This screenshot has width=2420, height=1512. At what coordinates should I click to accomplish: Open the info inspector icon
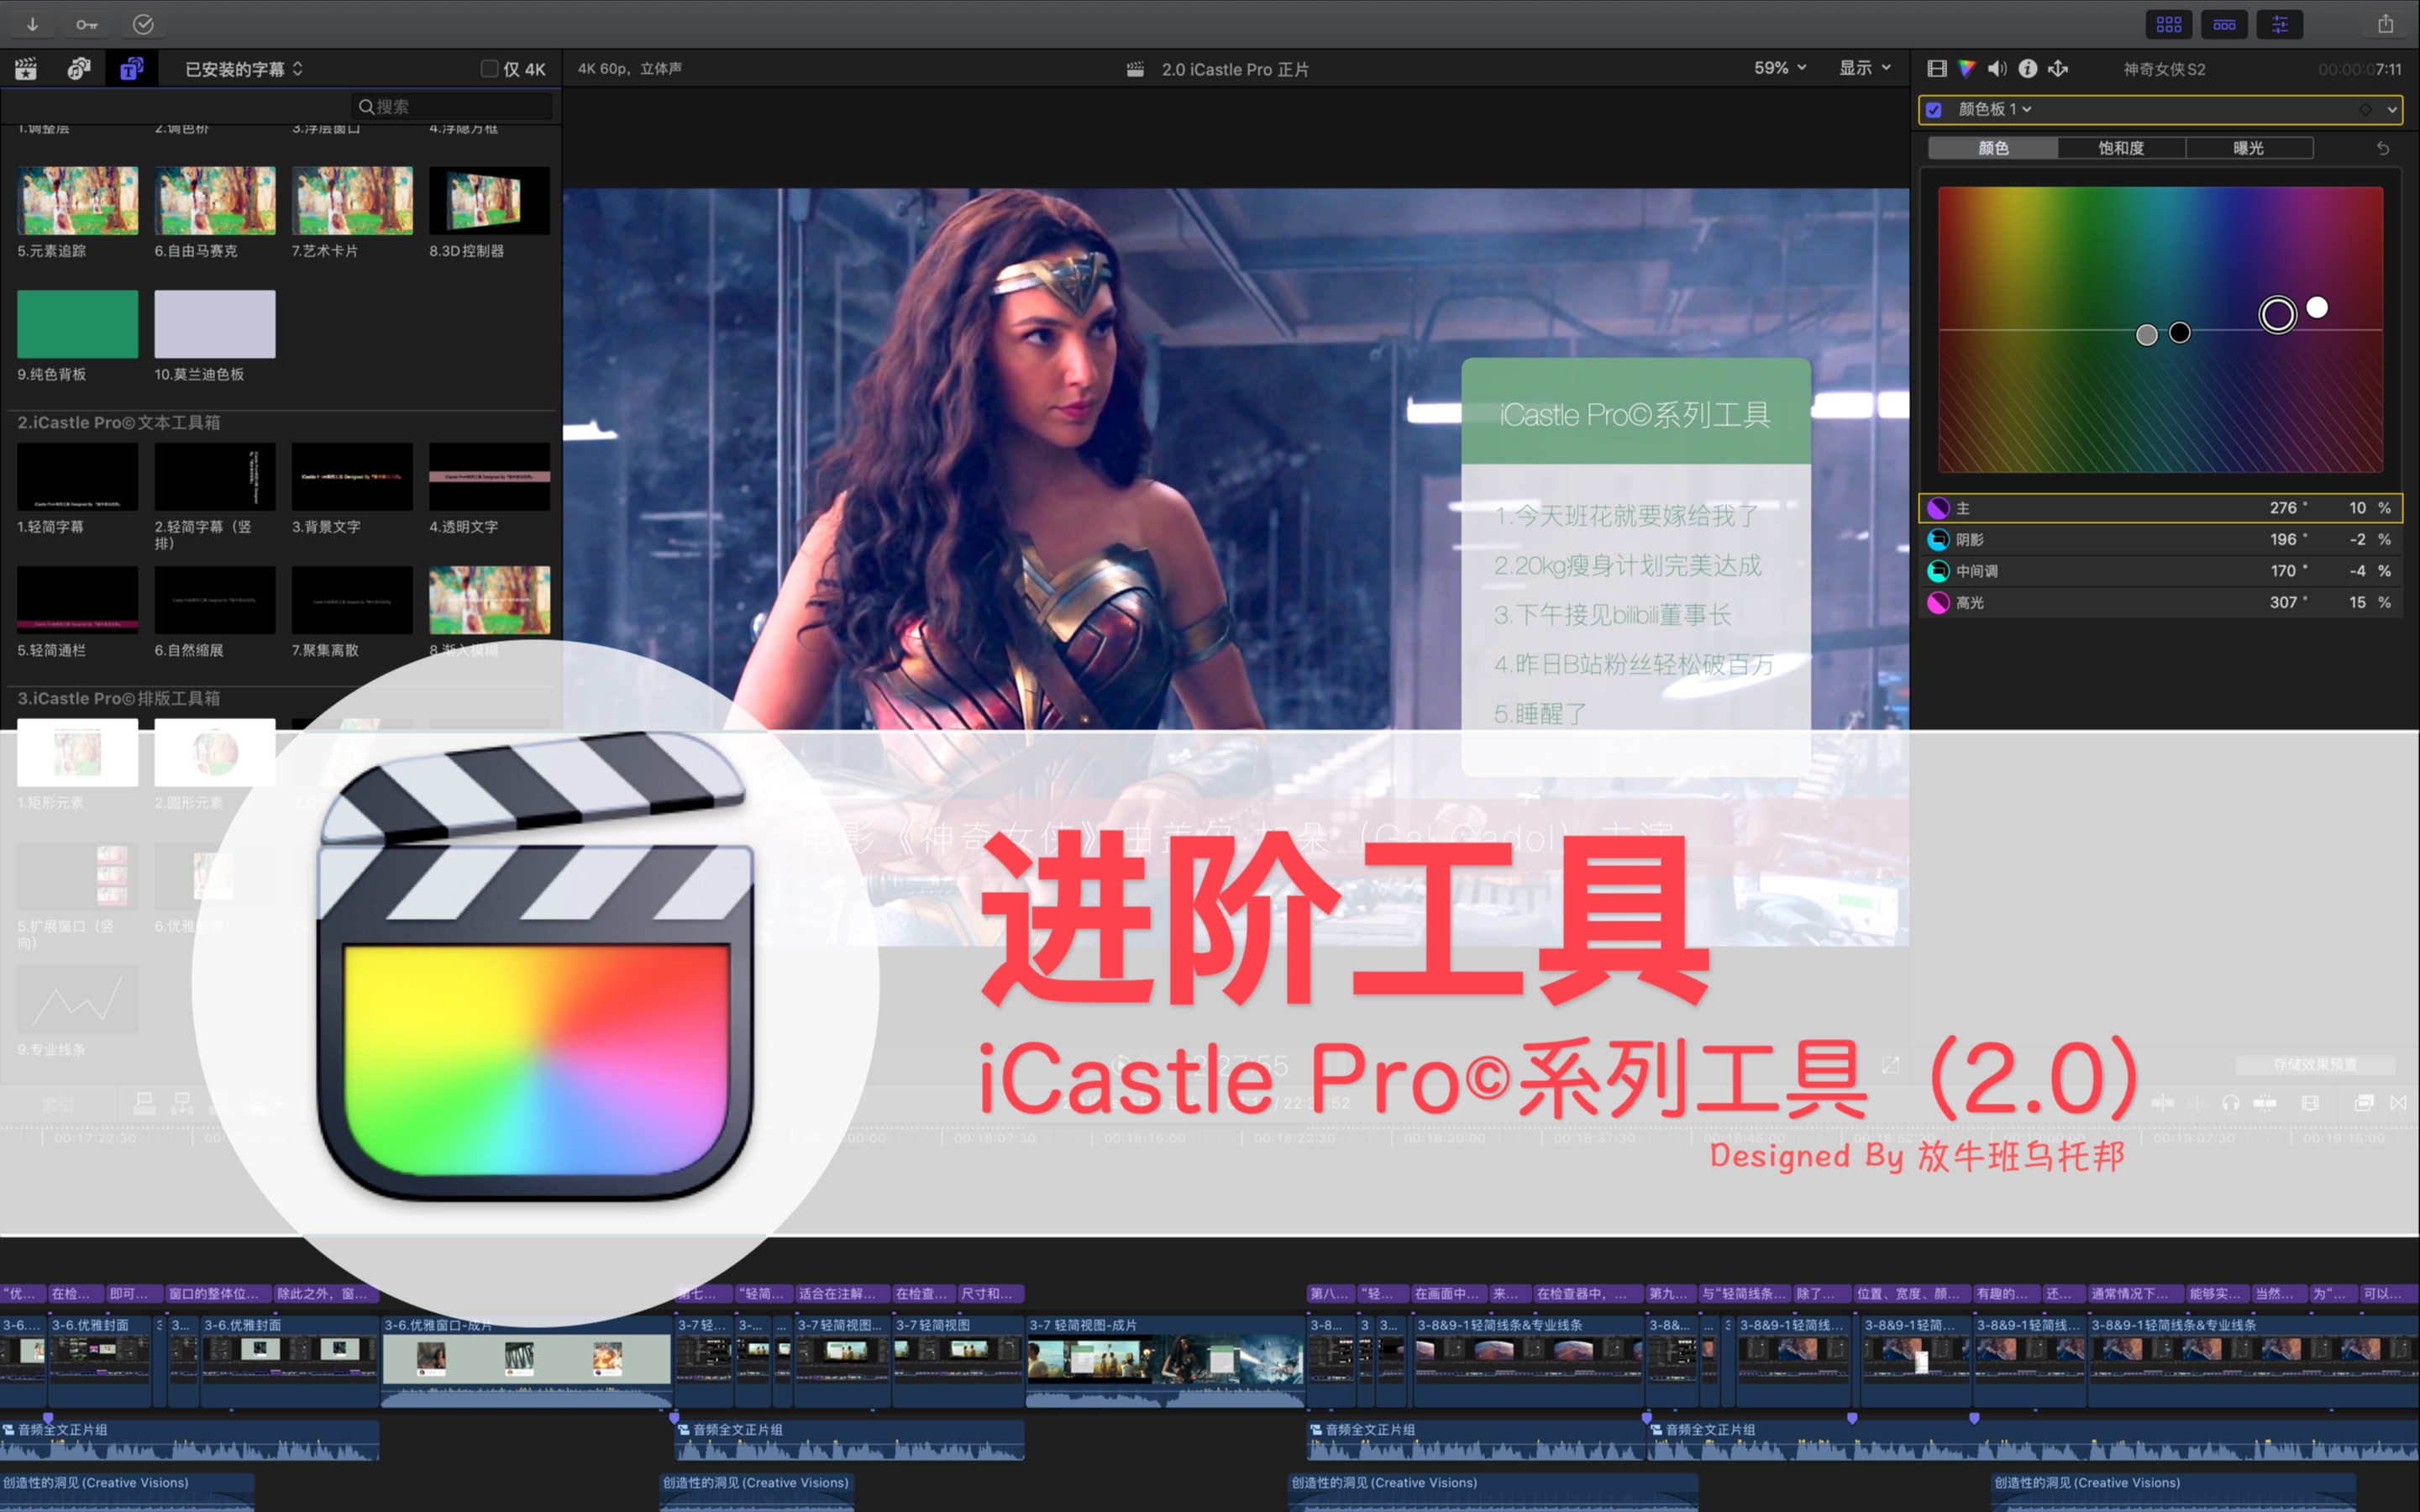click(x=2027, y=69)
